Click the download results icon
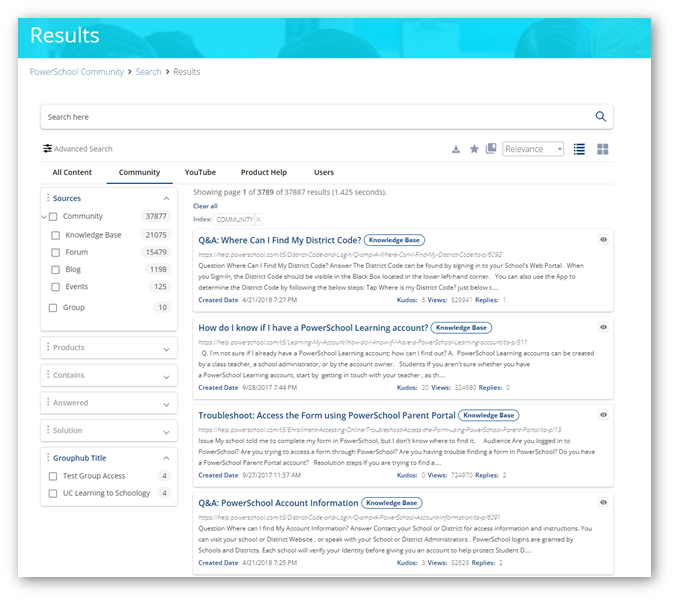The width and height of the screenshot is (674, 600). [456, 150]
